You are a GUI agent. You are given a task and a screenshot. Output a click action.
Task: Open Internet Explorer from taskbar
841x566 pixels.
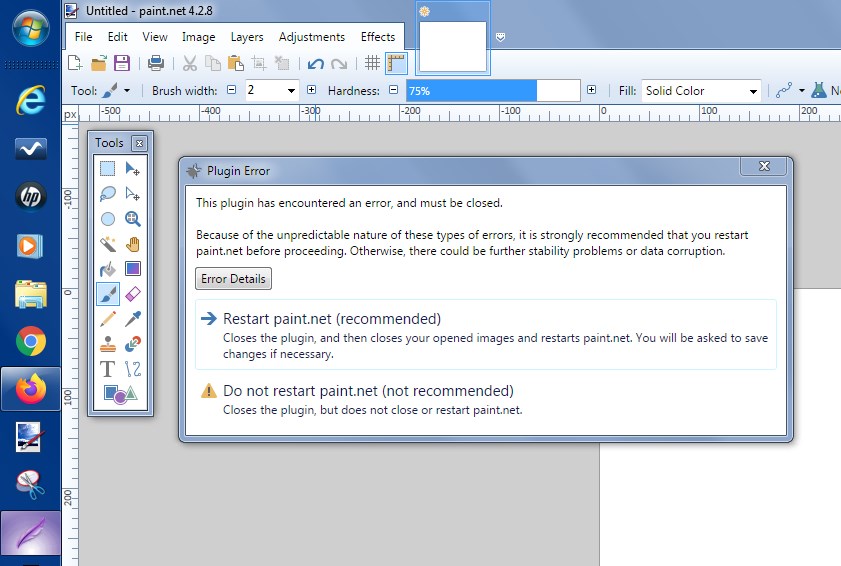[x=31, y=100]
